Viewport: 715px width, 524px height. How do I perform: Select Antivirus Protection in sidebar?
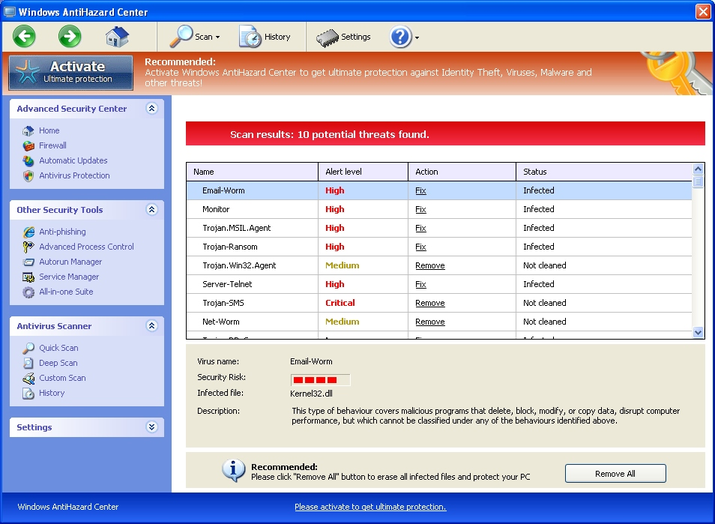pos(73,176)
